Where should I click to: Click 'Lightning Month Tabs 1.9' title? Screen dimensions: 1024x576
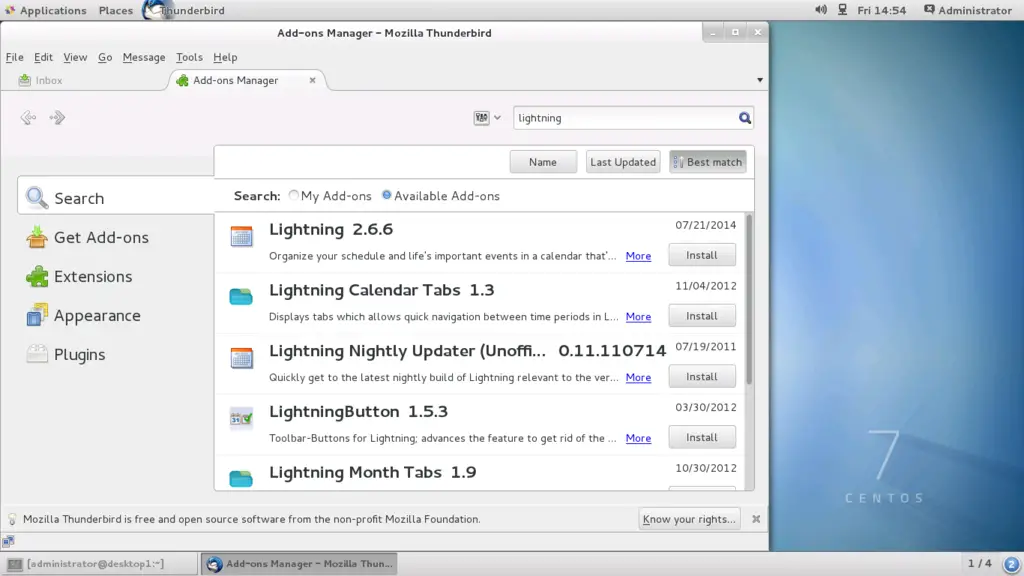click(372, 472)
